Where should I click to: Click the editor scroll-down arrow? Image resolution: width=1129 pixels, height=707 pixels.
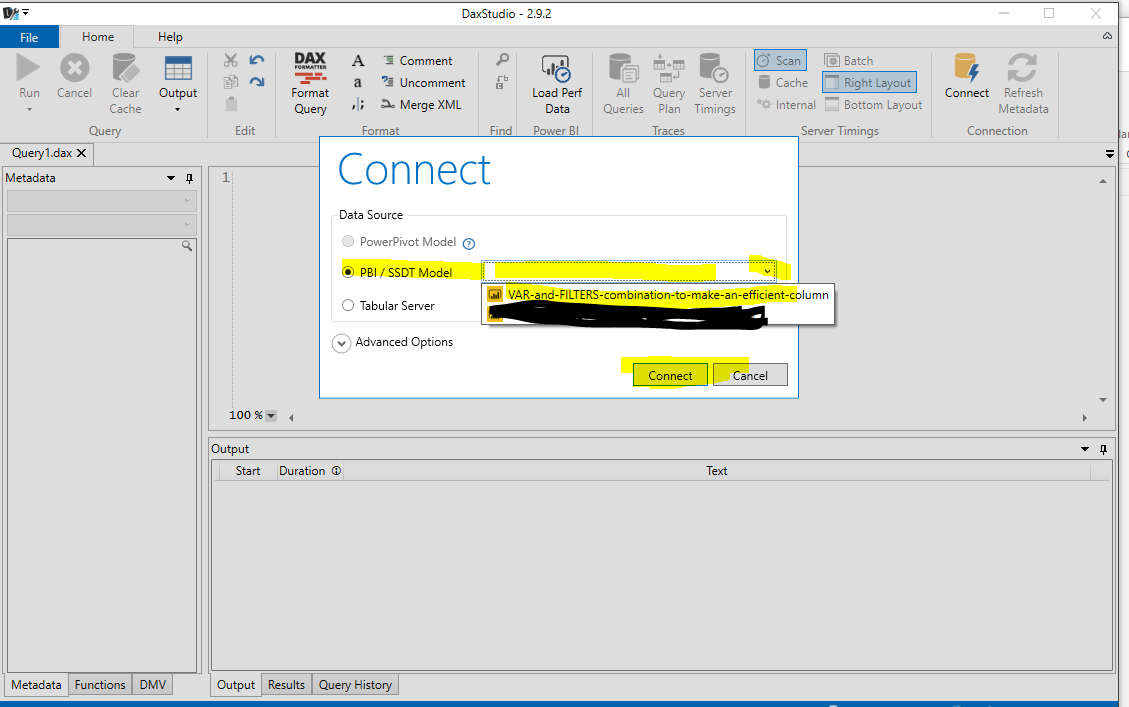[1103, 400]
